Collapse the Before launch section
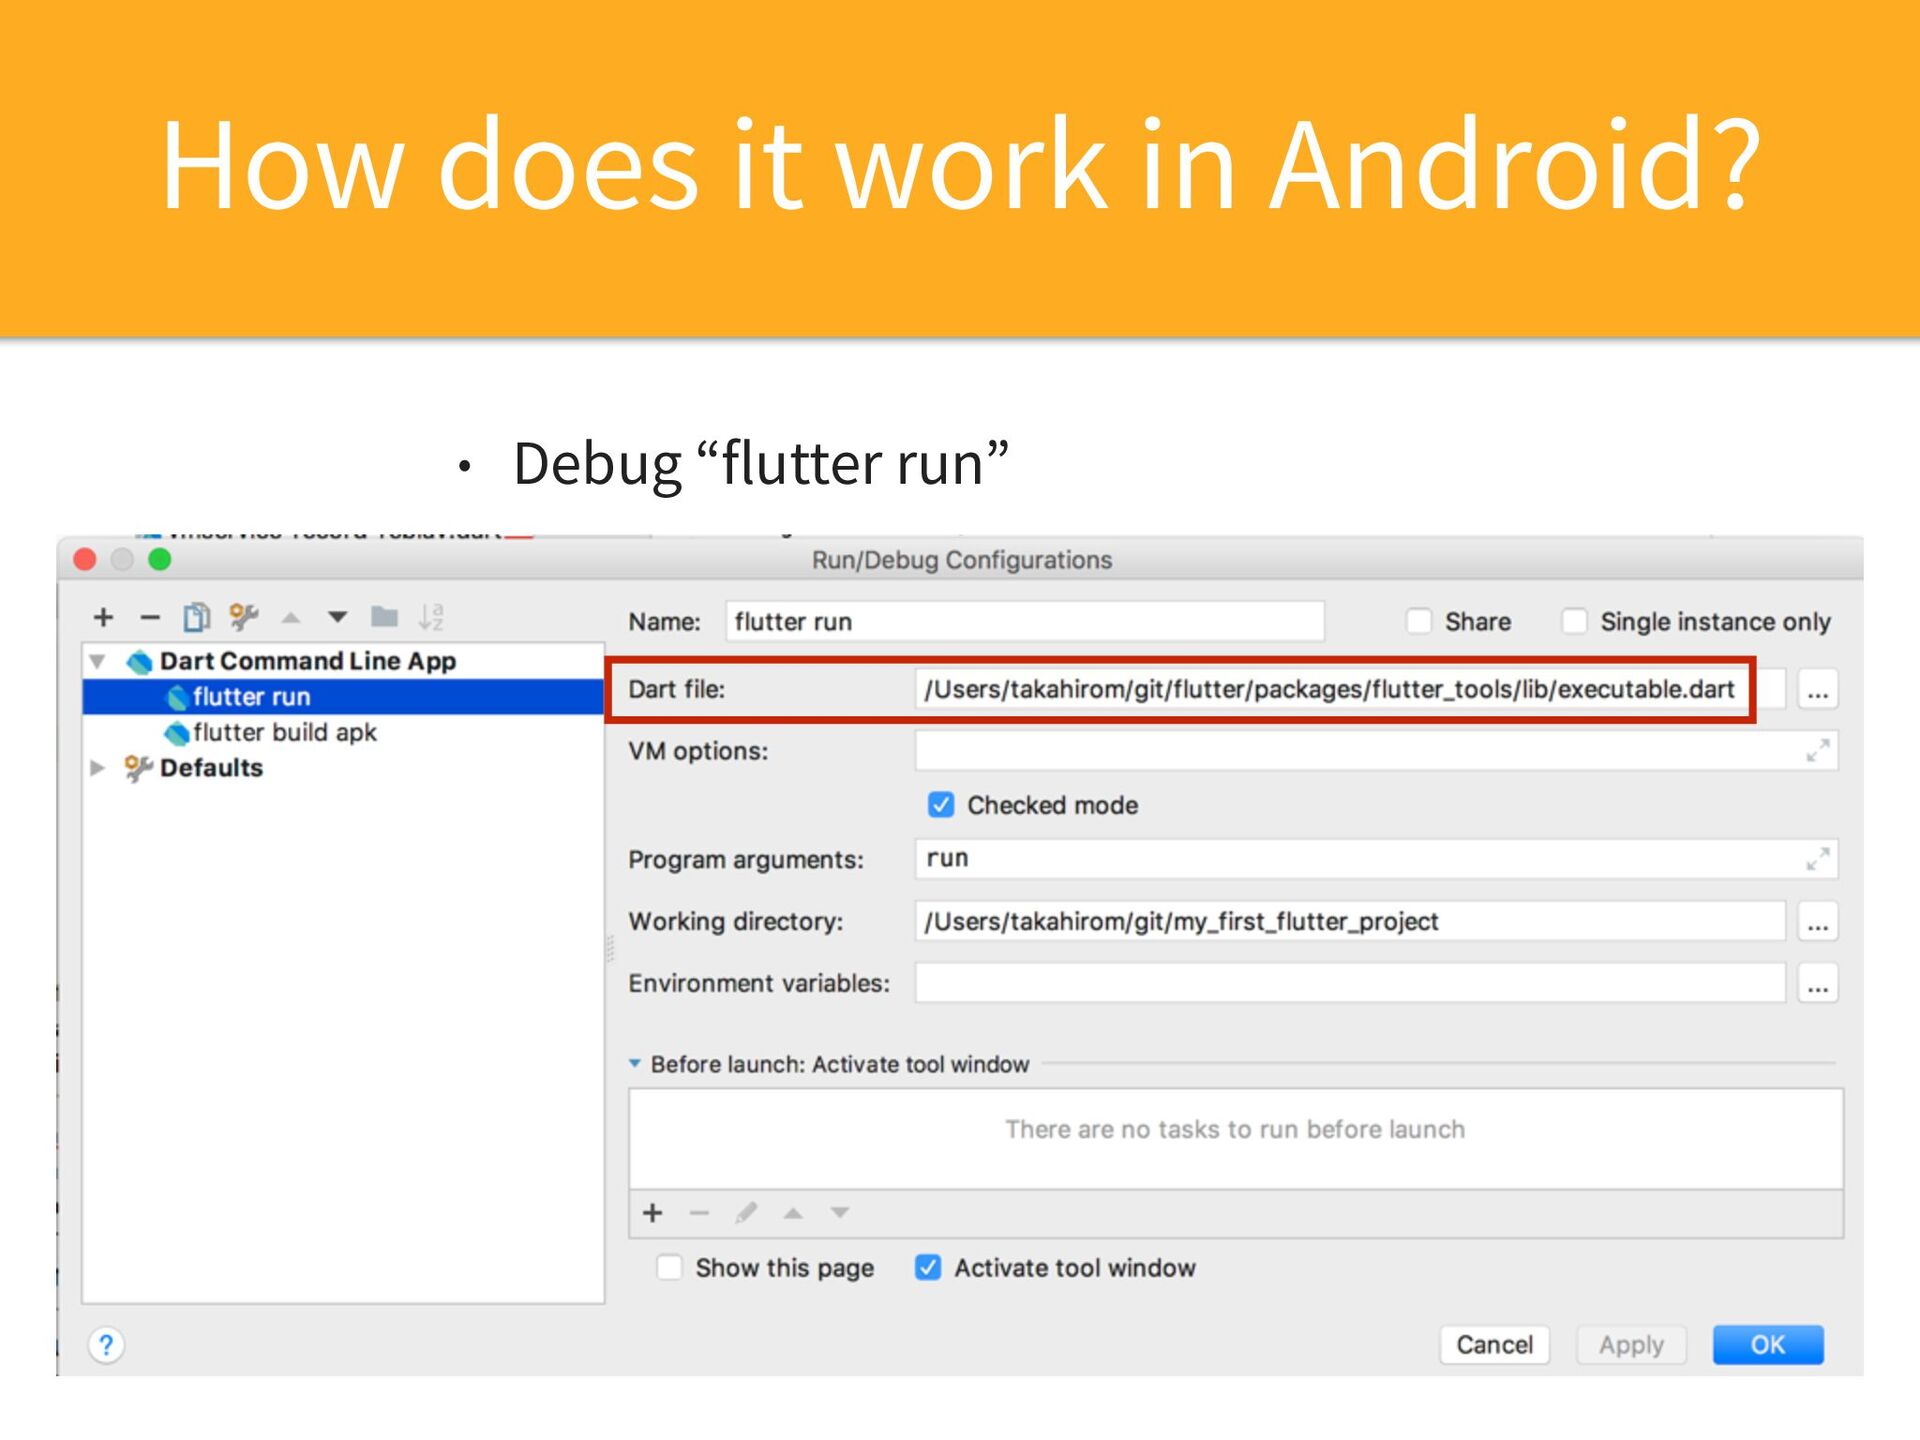Viewport: 1920px width, 1440px height. point(635,1064)
